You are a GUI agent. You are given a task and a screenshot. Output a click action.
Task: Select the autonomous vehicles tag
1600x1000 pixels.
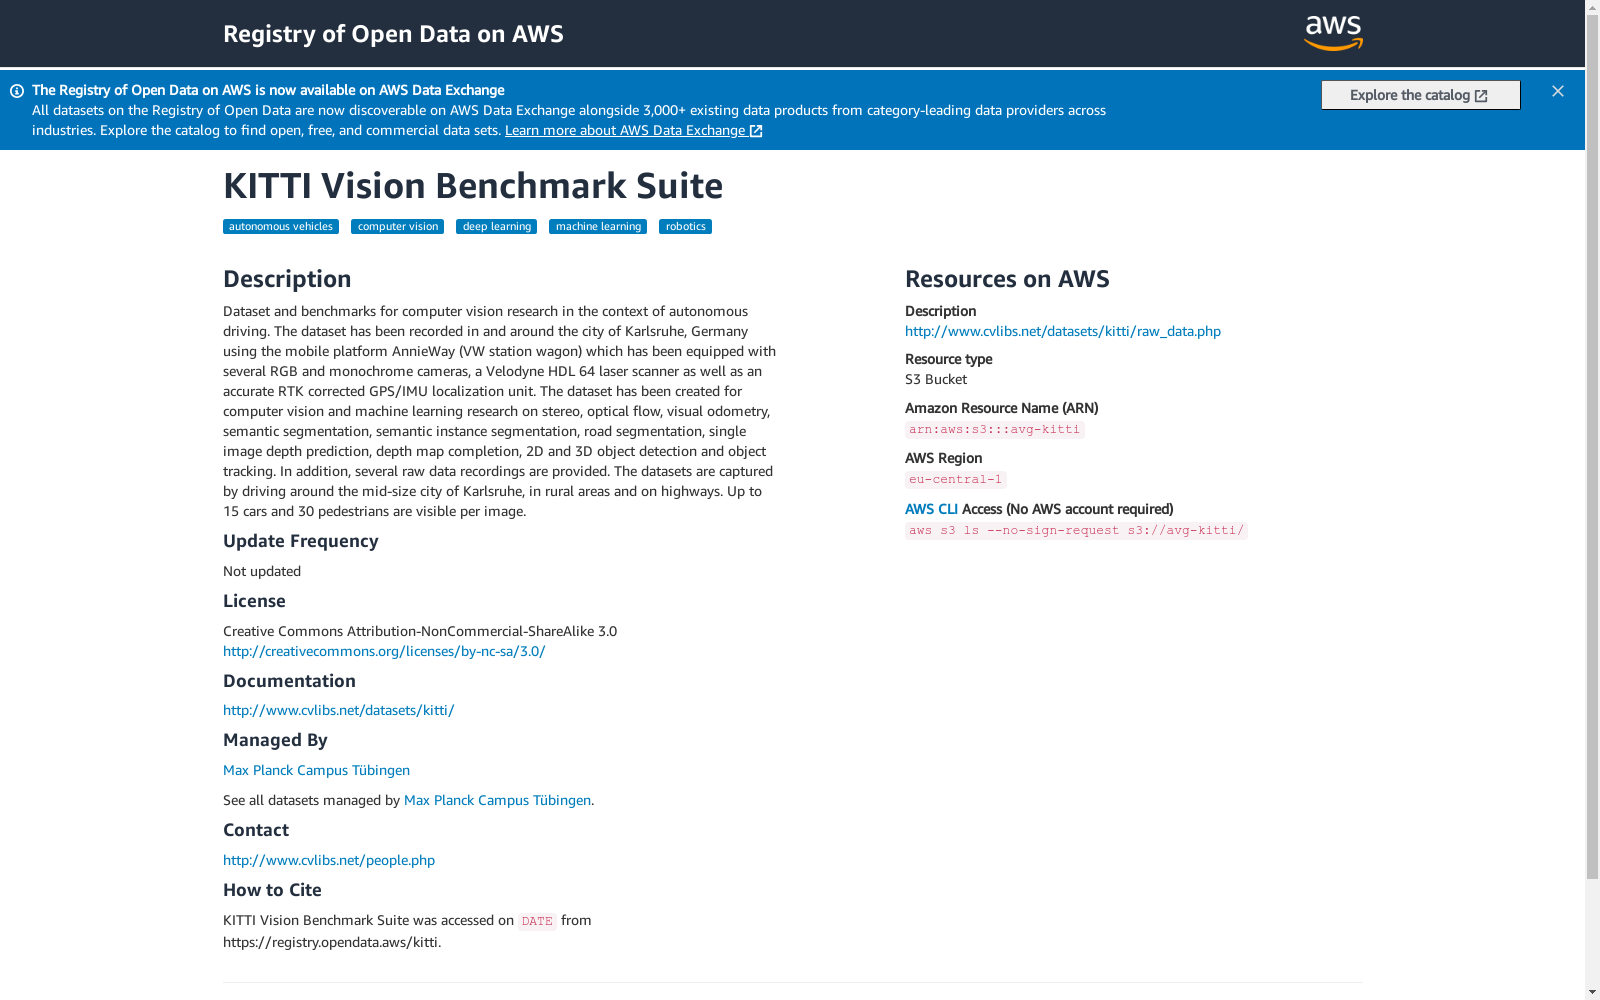(x=281, y=226)
